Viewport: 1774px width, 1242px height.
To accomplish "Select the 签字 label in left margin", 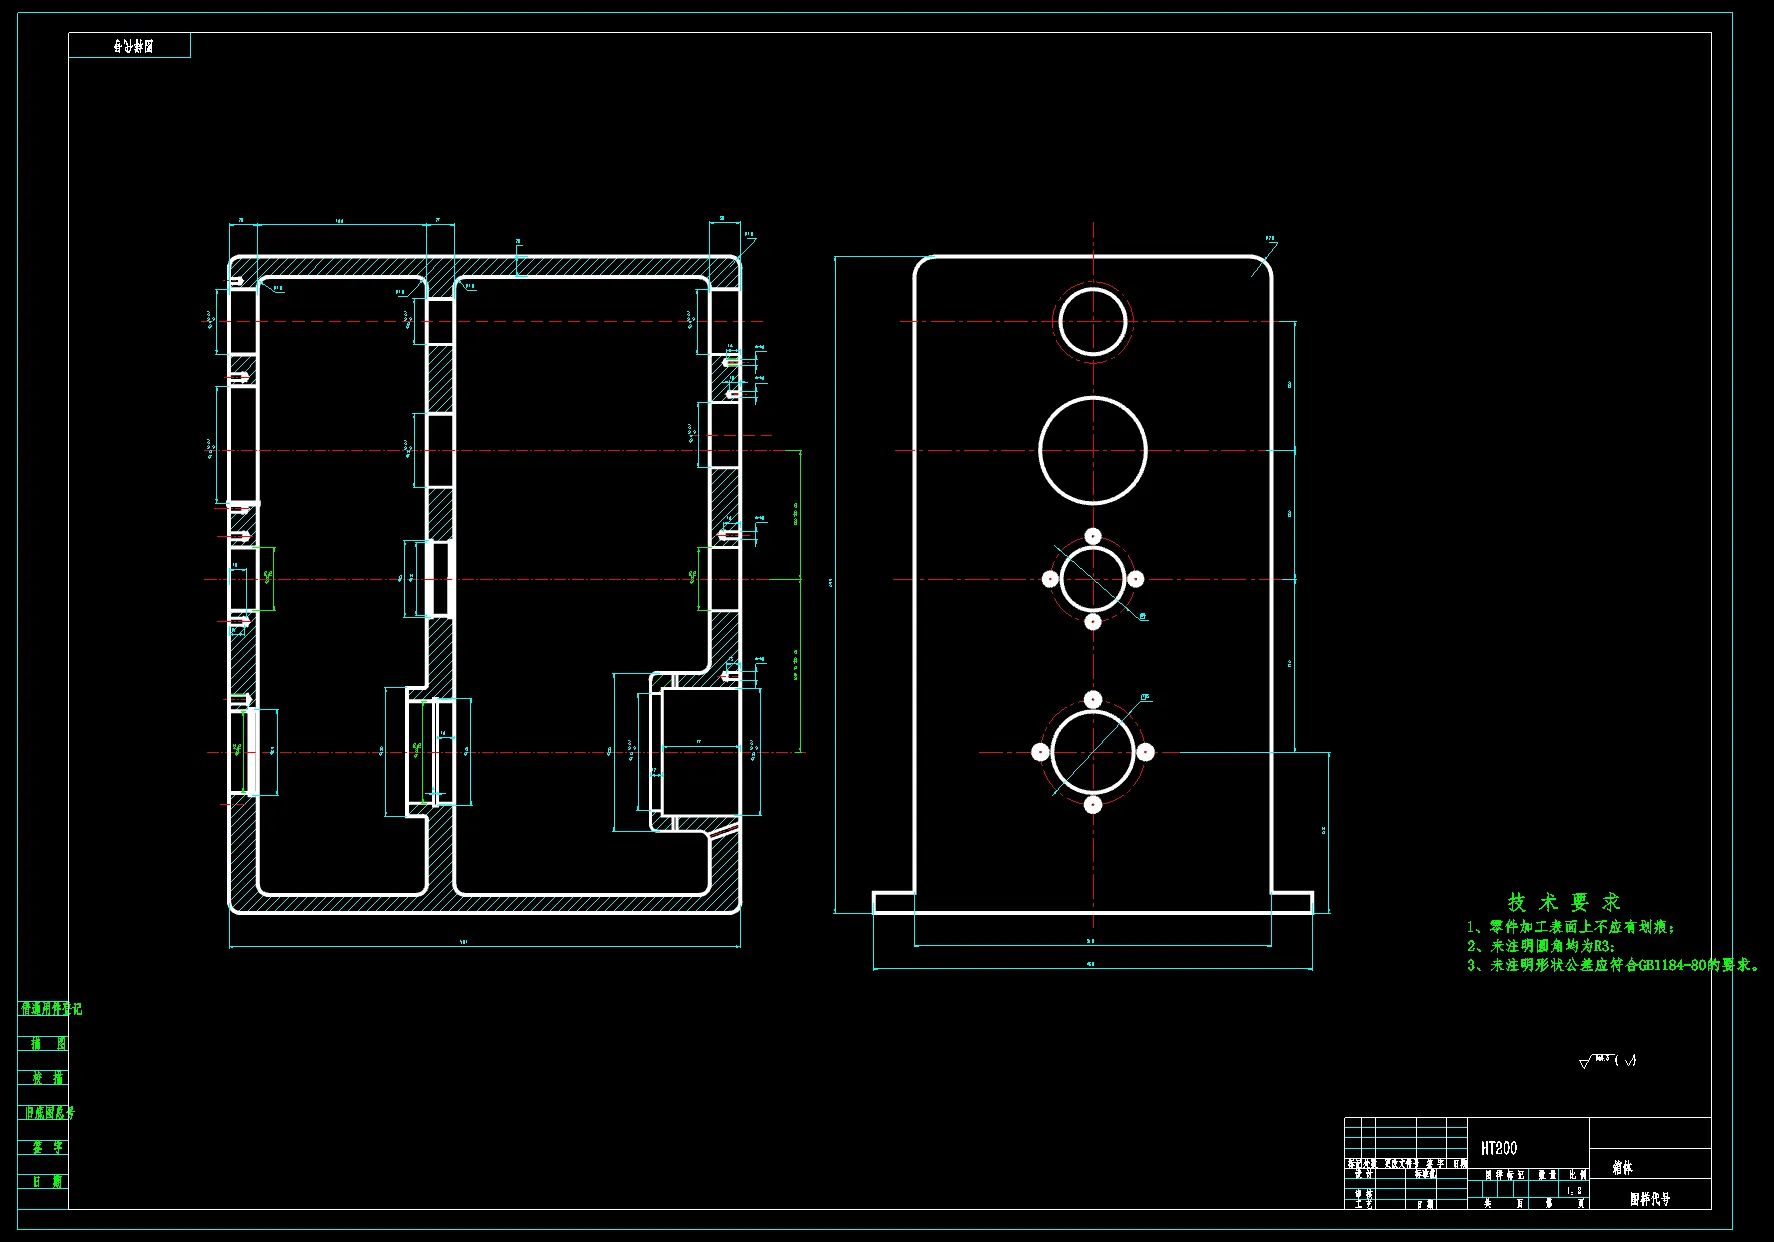I will pos(48,1147).
